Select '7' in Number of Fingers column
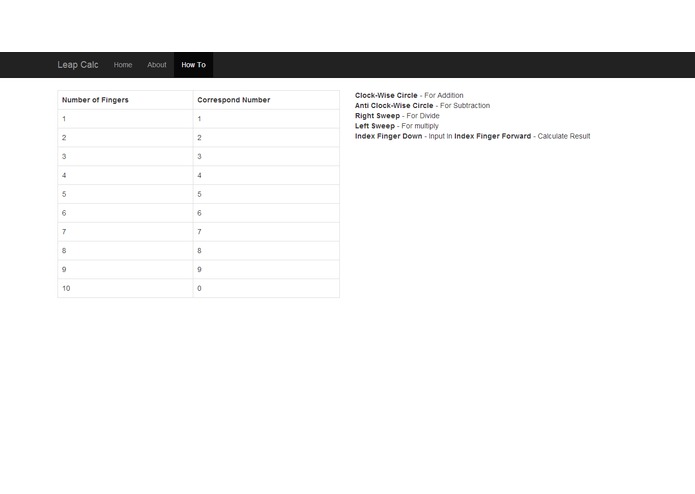 pyautogui.click(x=125, y=232)
